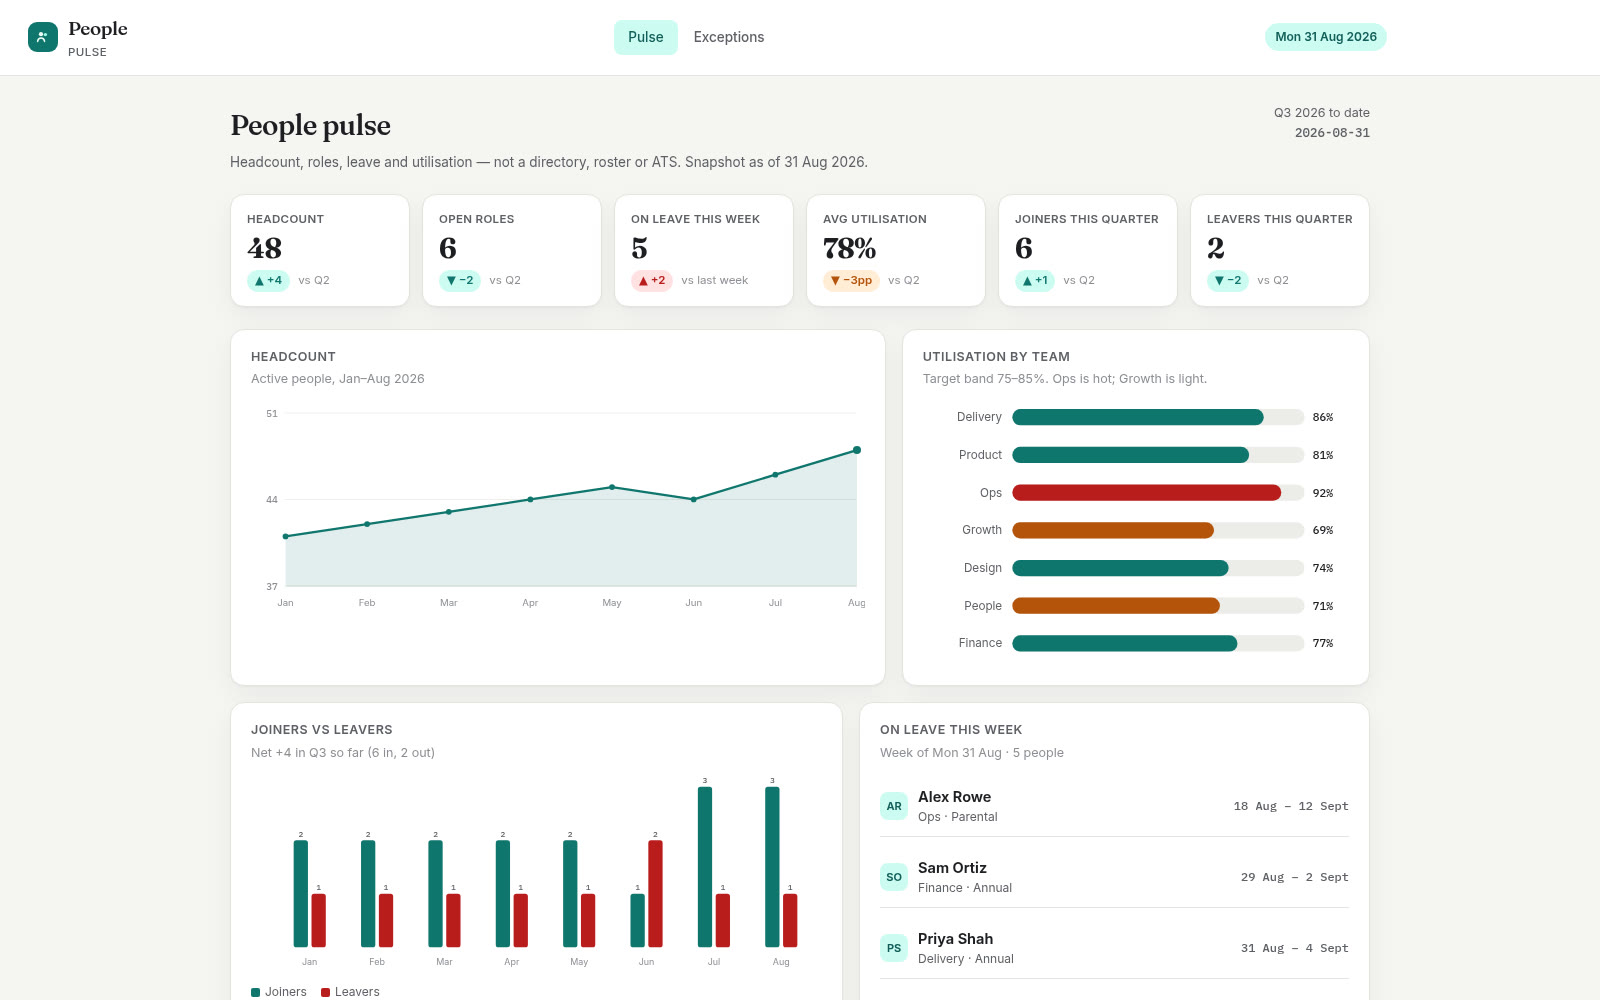Click the Aug joiners bar in chart

click(x=772, y=867)
